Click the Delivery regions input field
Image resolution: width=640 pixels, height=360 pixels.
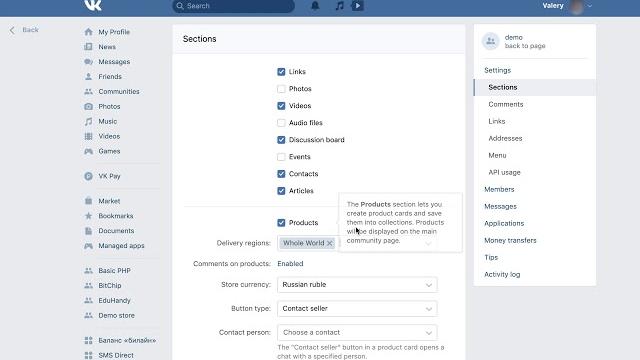[x=357, y=243]
